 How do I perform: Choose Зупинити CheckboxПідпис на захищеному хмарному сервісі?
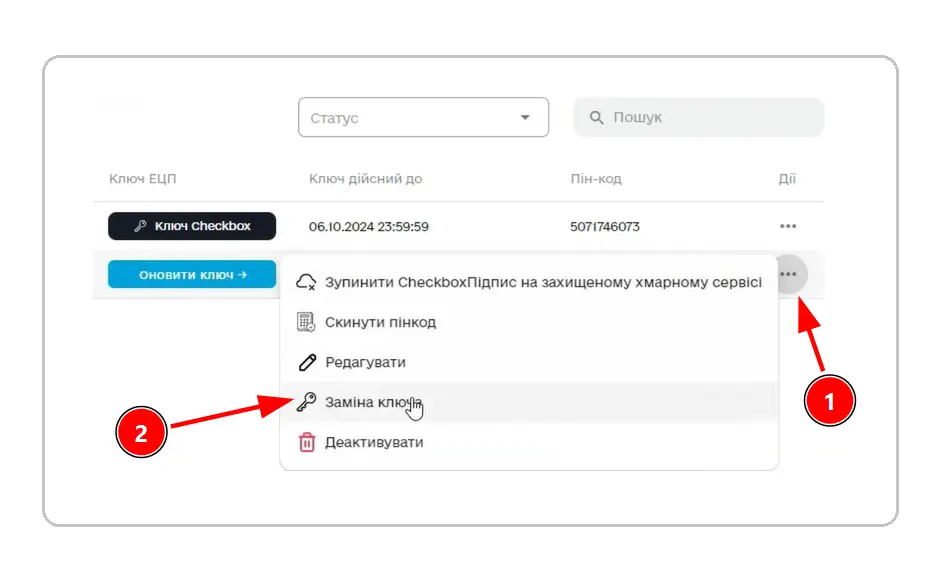tap(543, 282)
